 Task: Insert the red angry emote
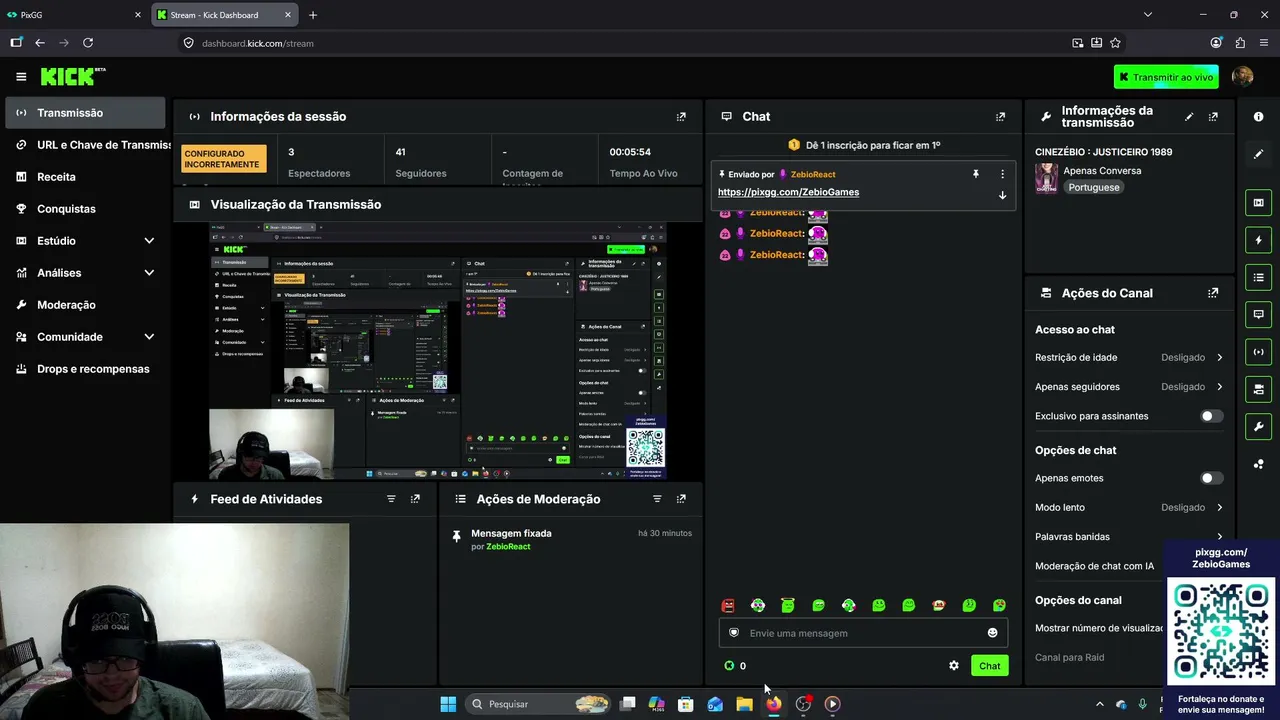[728, 605]
